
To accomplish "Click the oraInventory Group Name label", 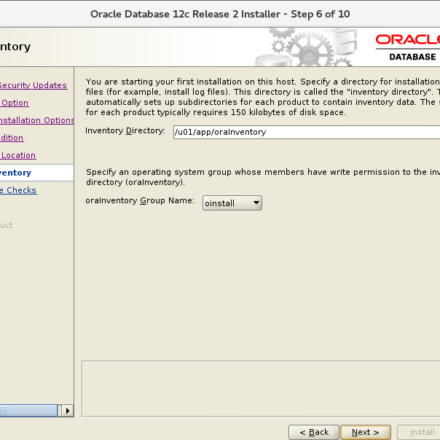I will [140, 201].
